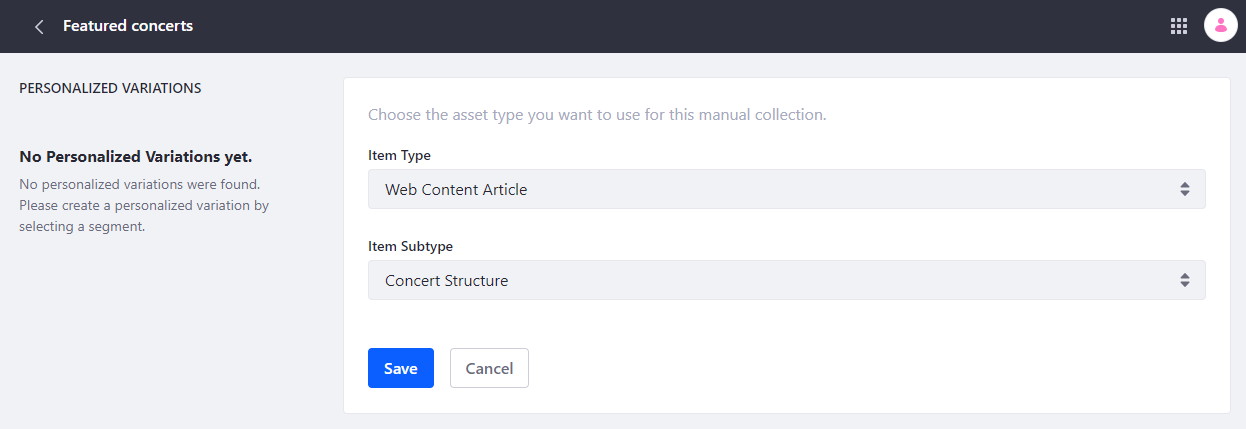Image resolution: width=1246 pixels, height=429 pixels.
Task: Open the user avatar account menu
Action: [x=1220, y=26]
